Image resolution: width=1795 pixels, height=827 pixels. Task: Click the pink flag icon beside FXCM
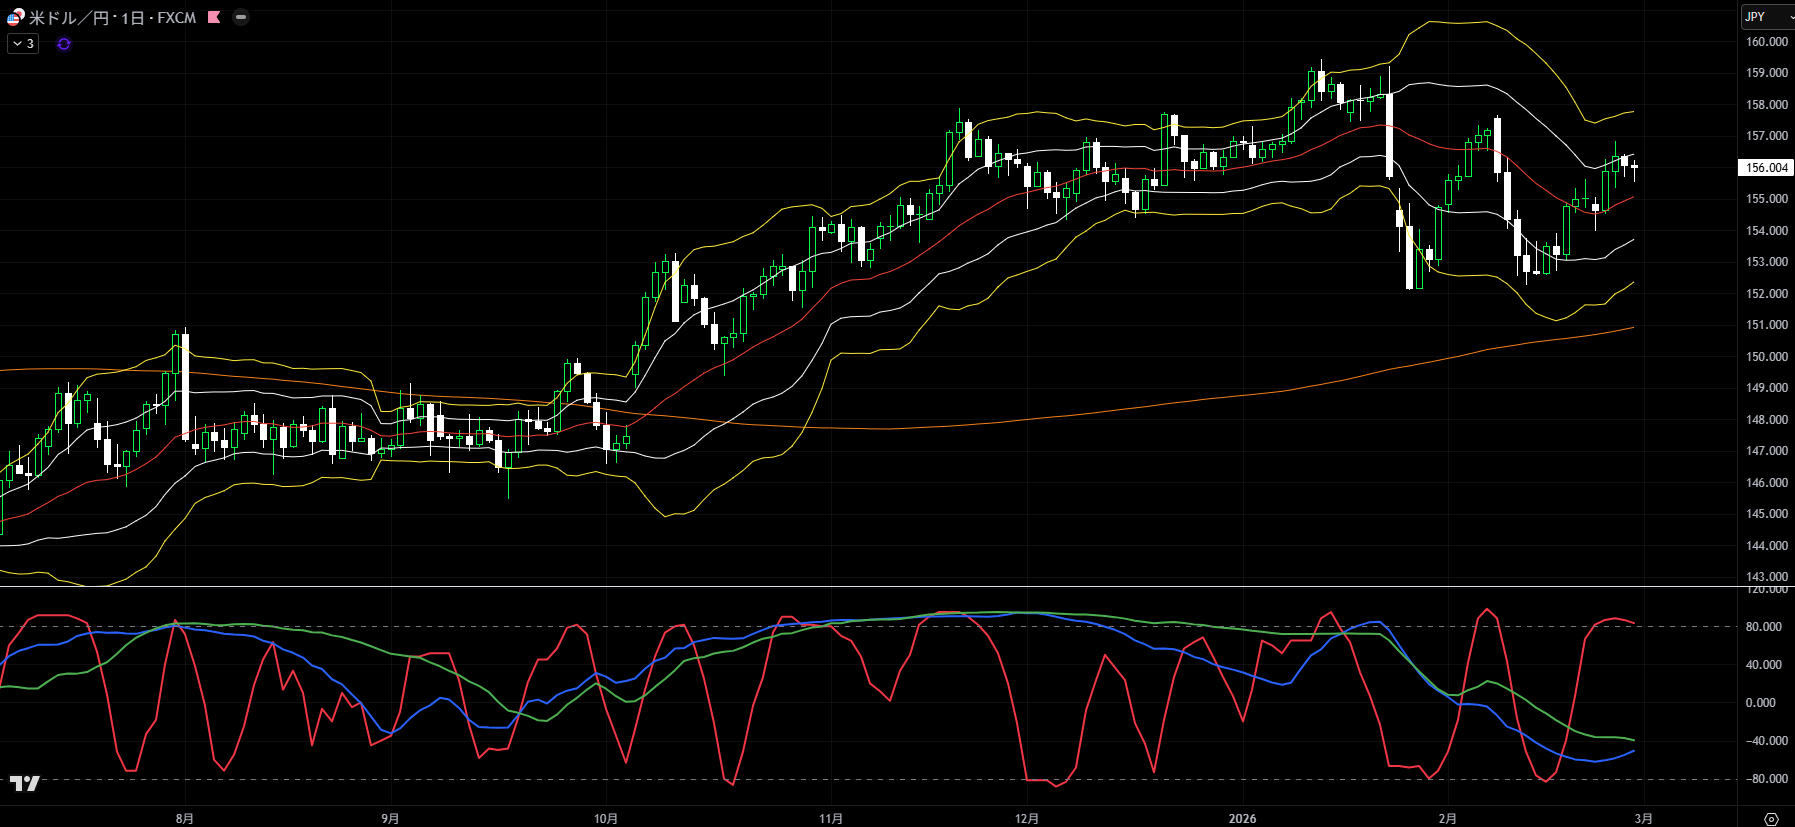tap(214, 17)
